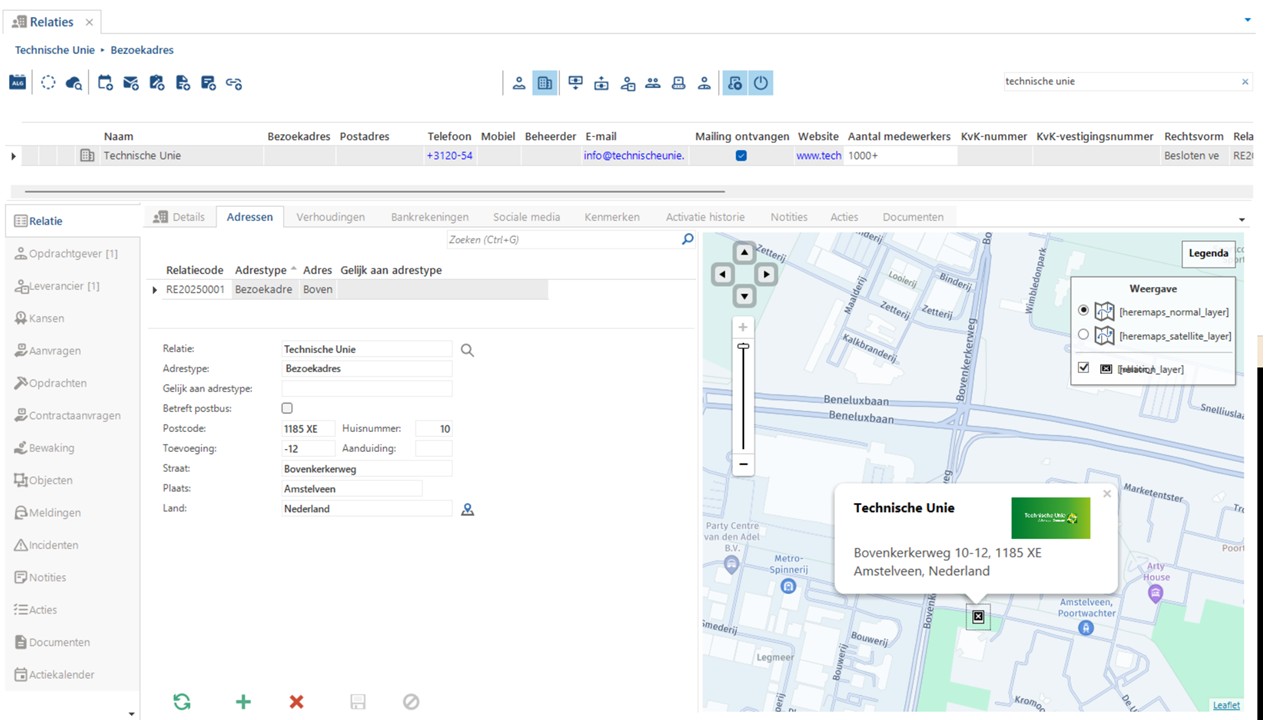
Task: Click the red X delete icon
Action: tap(296, 702)
